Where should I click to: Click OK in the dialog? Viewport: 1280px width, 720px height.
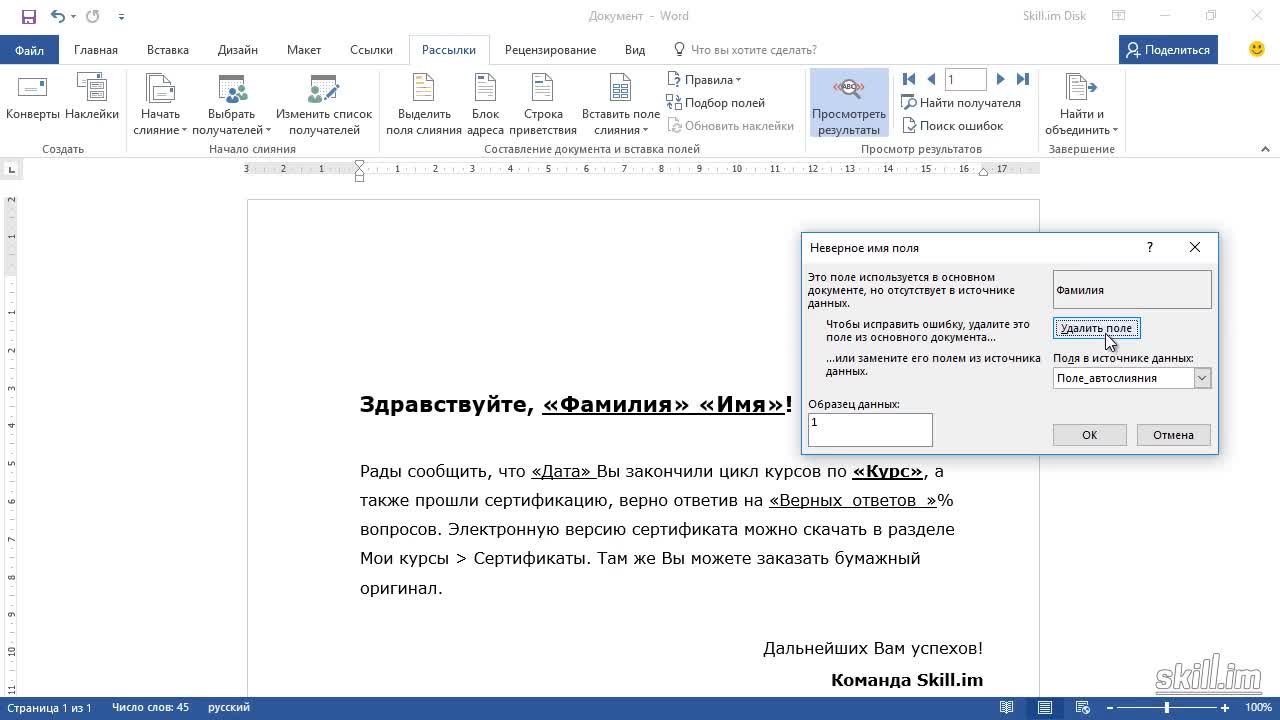(1089, 435)
